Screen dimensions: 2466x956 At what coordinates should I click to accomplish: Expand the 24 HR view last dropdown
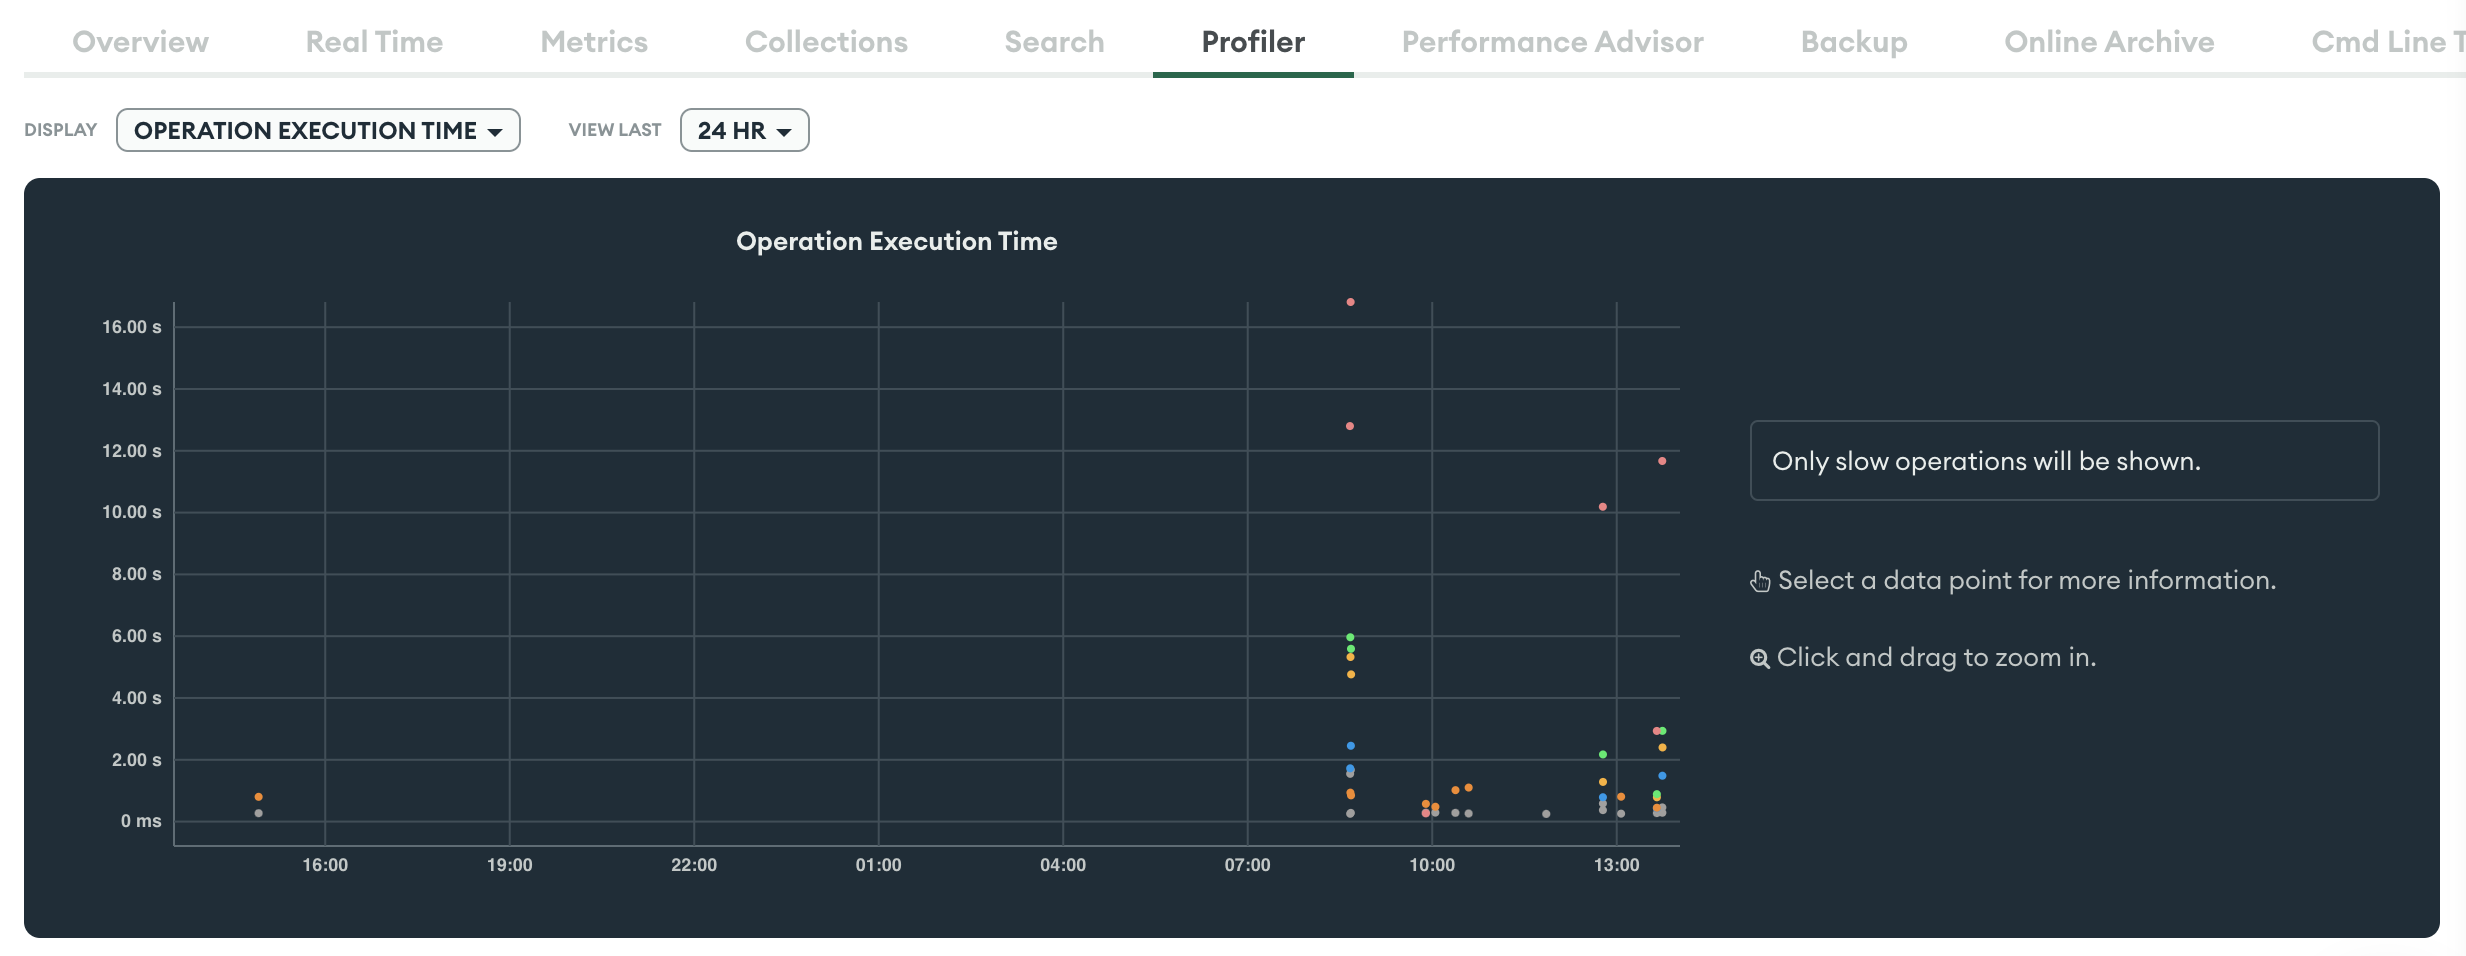(x=744, y=131)
